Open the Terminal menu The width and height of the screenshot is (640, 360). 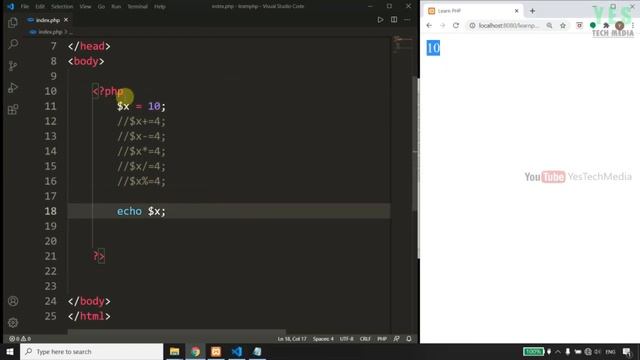[x=138, y=7]
